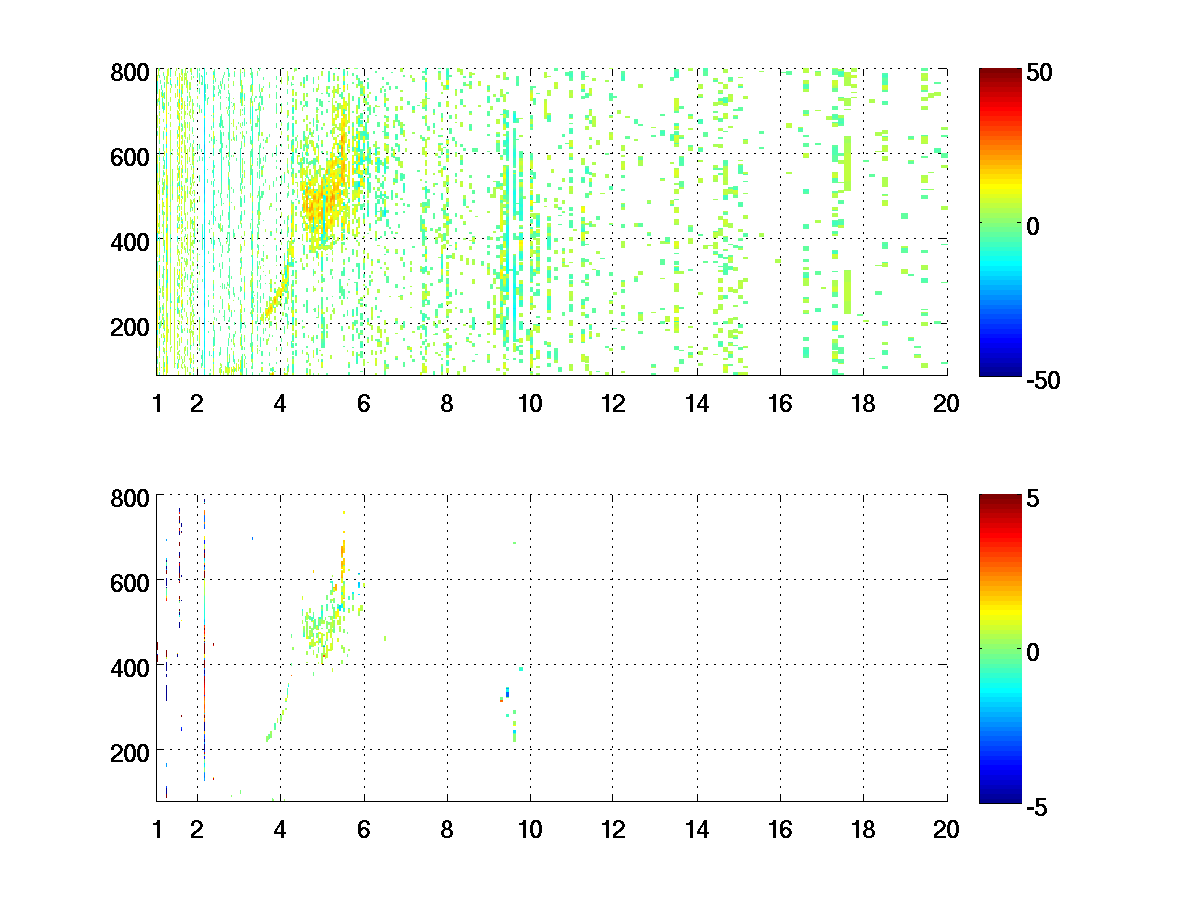Click the colorbar label "-5"
This screenshot has width=1200, height=900.
(x=1038, y=805)
